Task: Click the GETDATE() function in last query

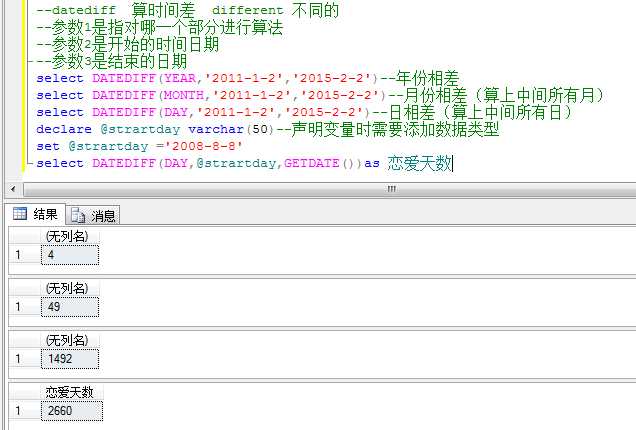Action: pyautogui.click(x=322, y=163)
